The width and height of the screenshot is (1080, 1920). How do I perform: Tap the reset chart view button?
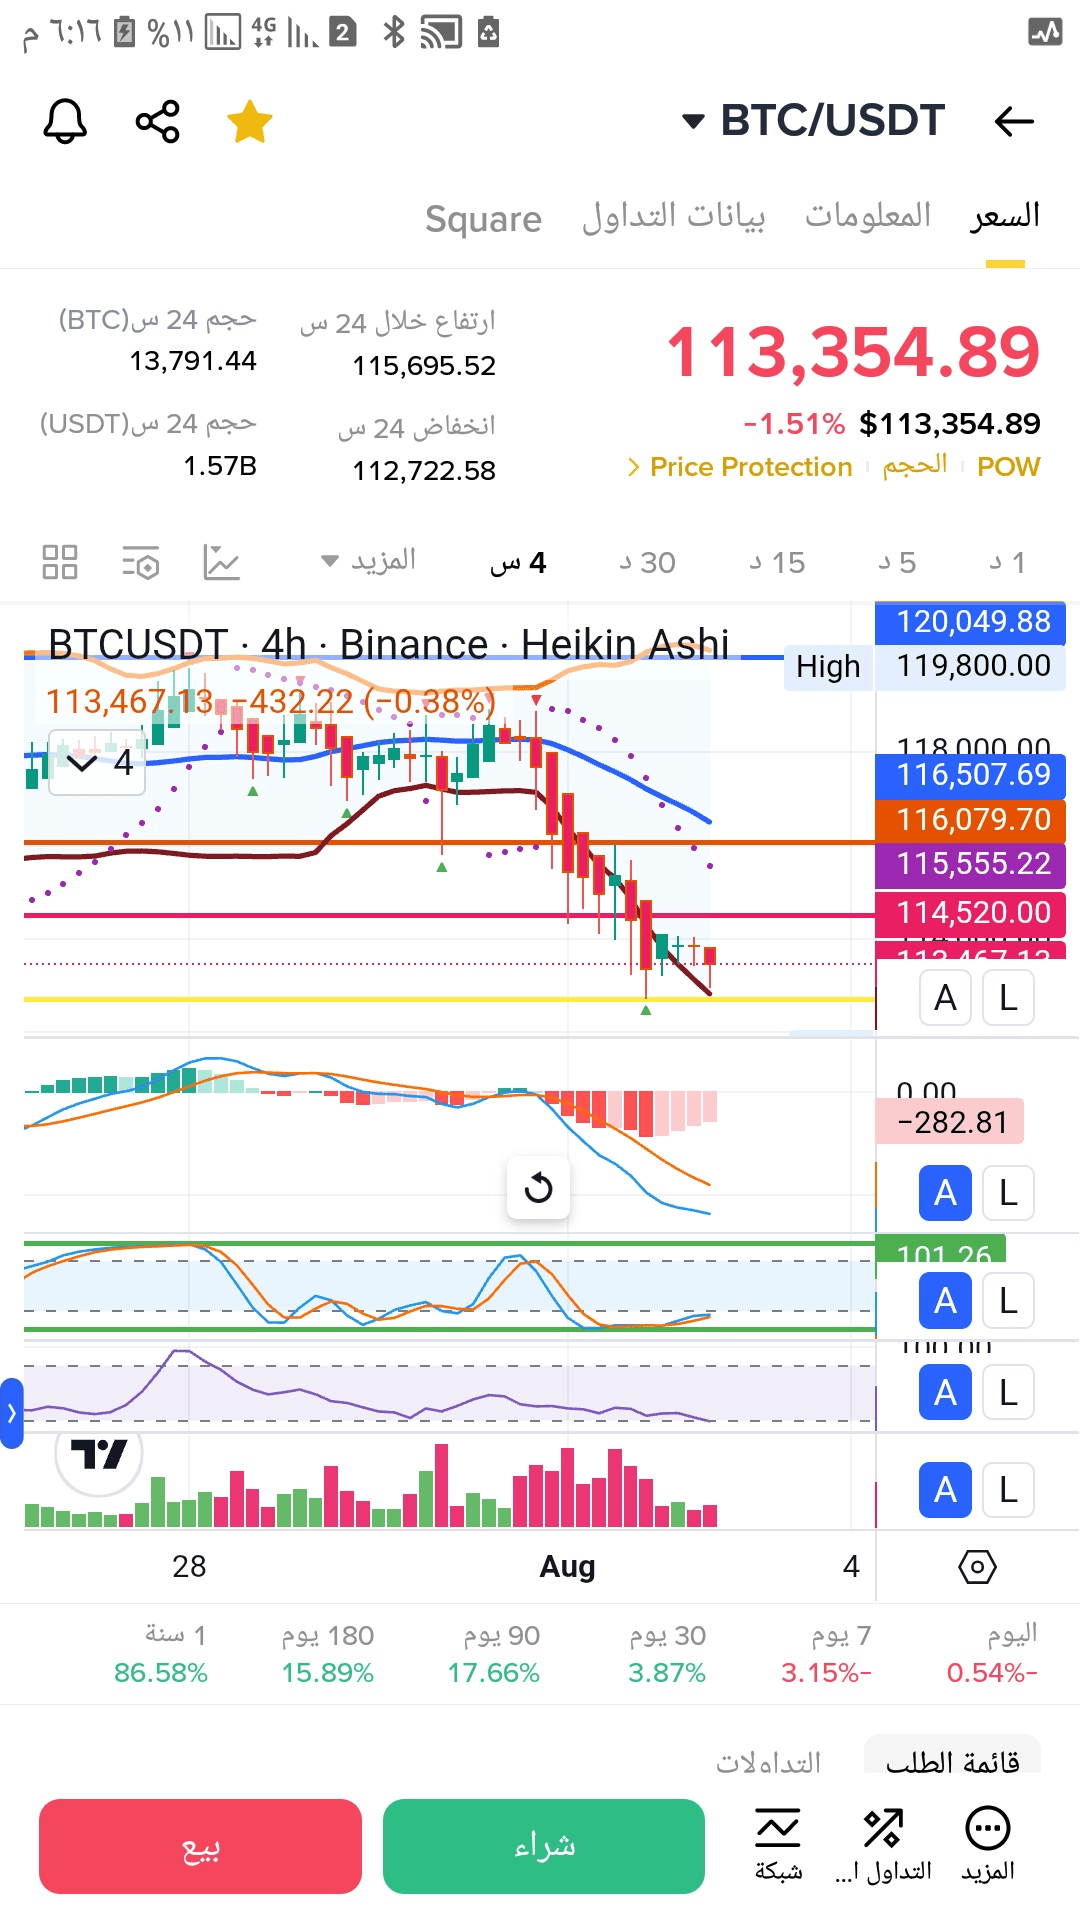click(x=538, y=1188)
